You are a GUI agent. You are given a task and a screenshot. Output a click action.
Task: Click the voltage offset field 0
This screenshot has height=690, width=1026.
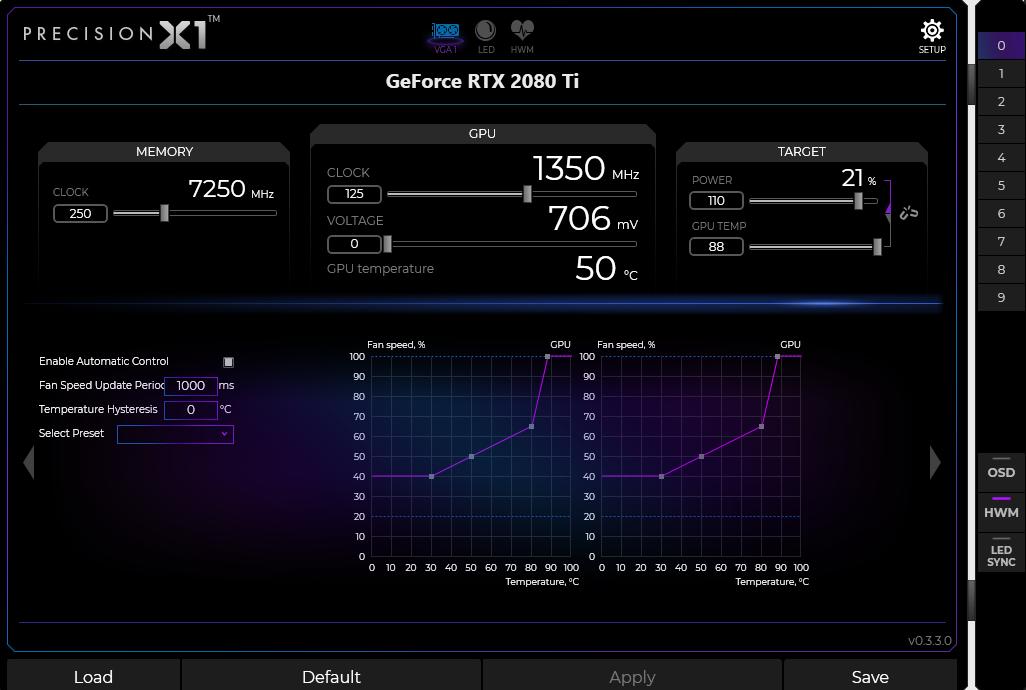(x=354, y=244)
